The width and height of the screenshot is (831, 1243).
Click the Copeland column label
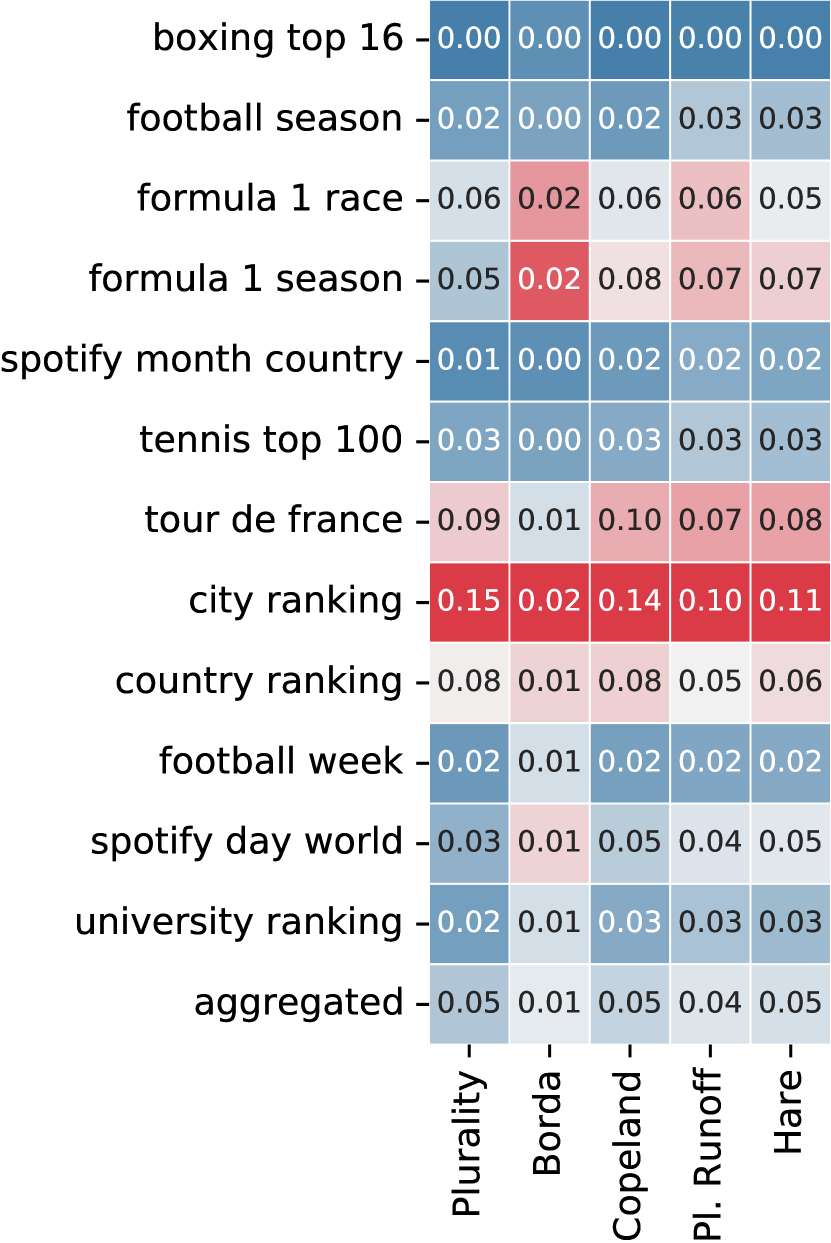pyautogui.click(x=628, y=1155)
